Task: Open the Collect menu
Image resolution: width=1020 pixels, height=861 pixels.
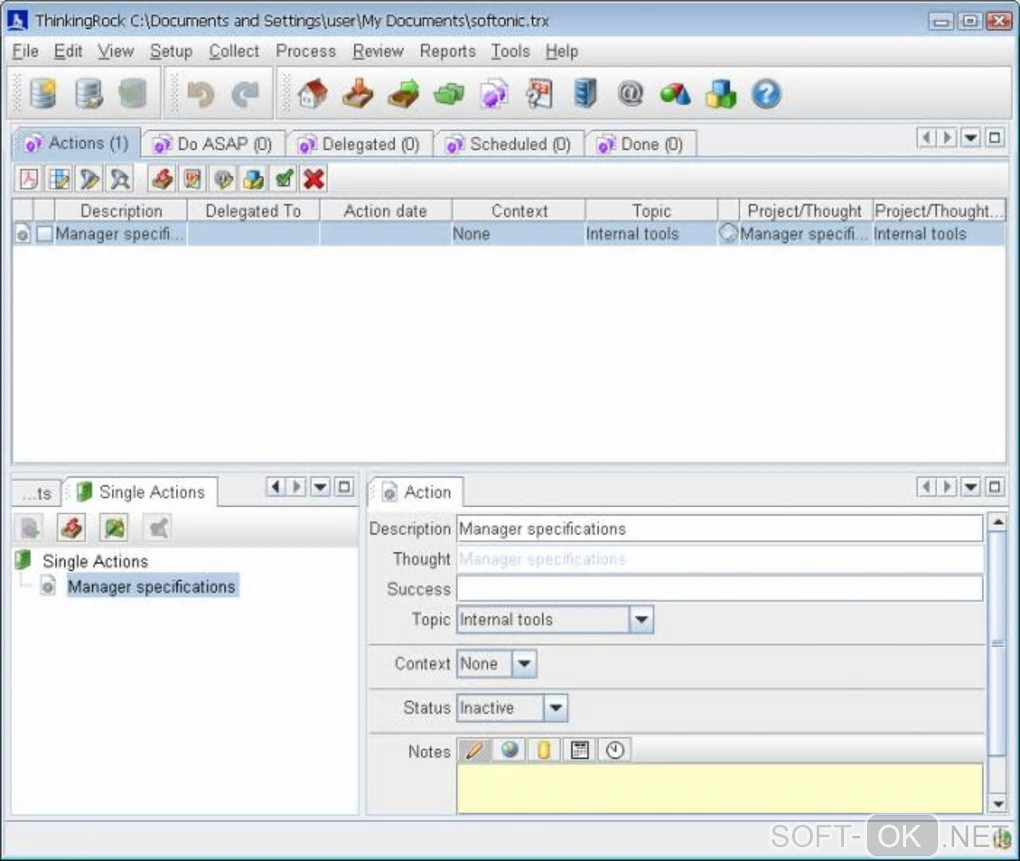Action: 234,51
